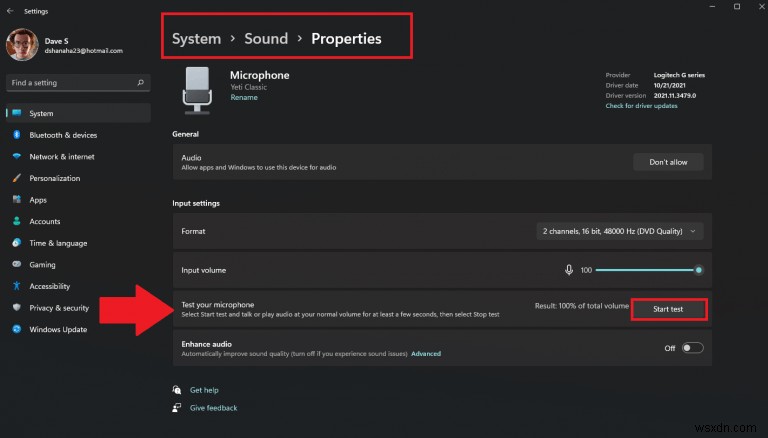Open Bluetooth & devices icon
The width and height of the screenshot is (768, 438).
(x=18, y=135)
